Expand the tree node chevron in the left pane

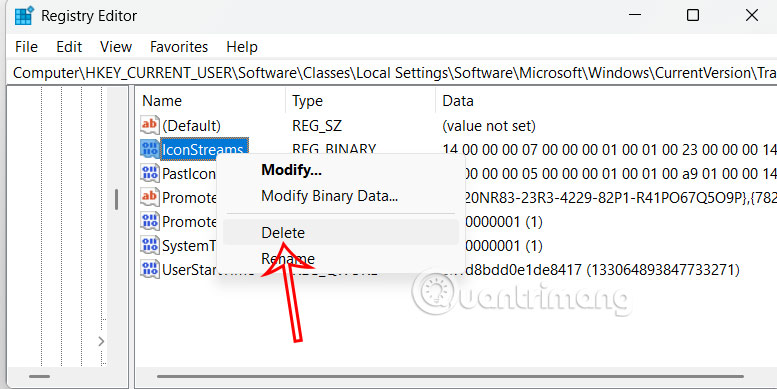(101, 341)
